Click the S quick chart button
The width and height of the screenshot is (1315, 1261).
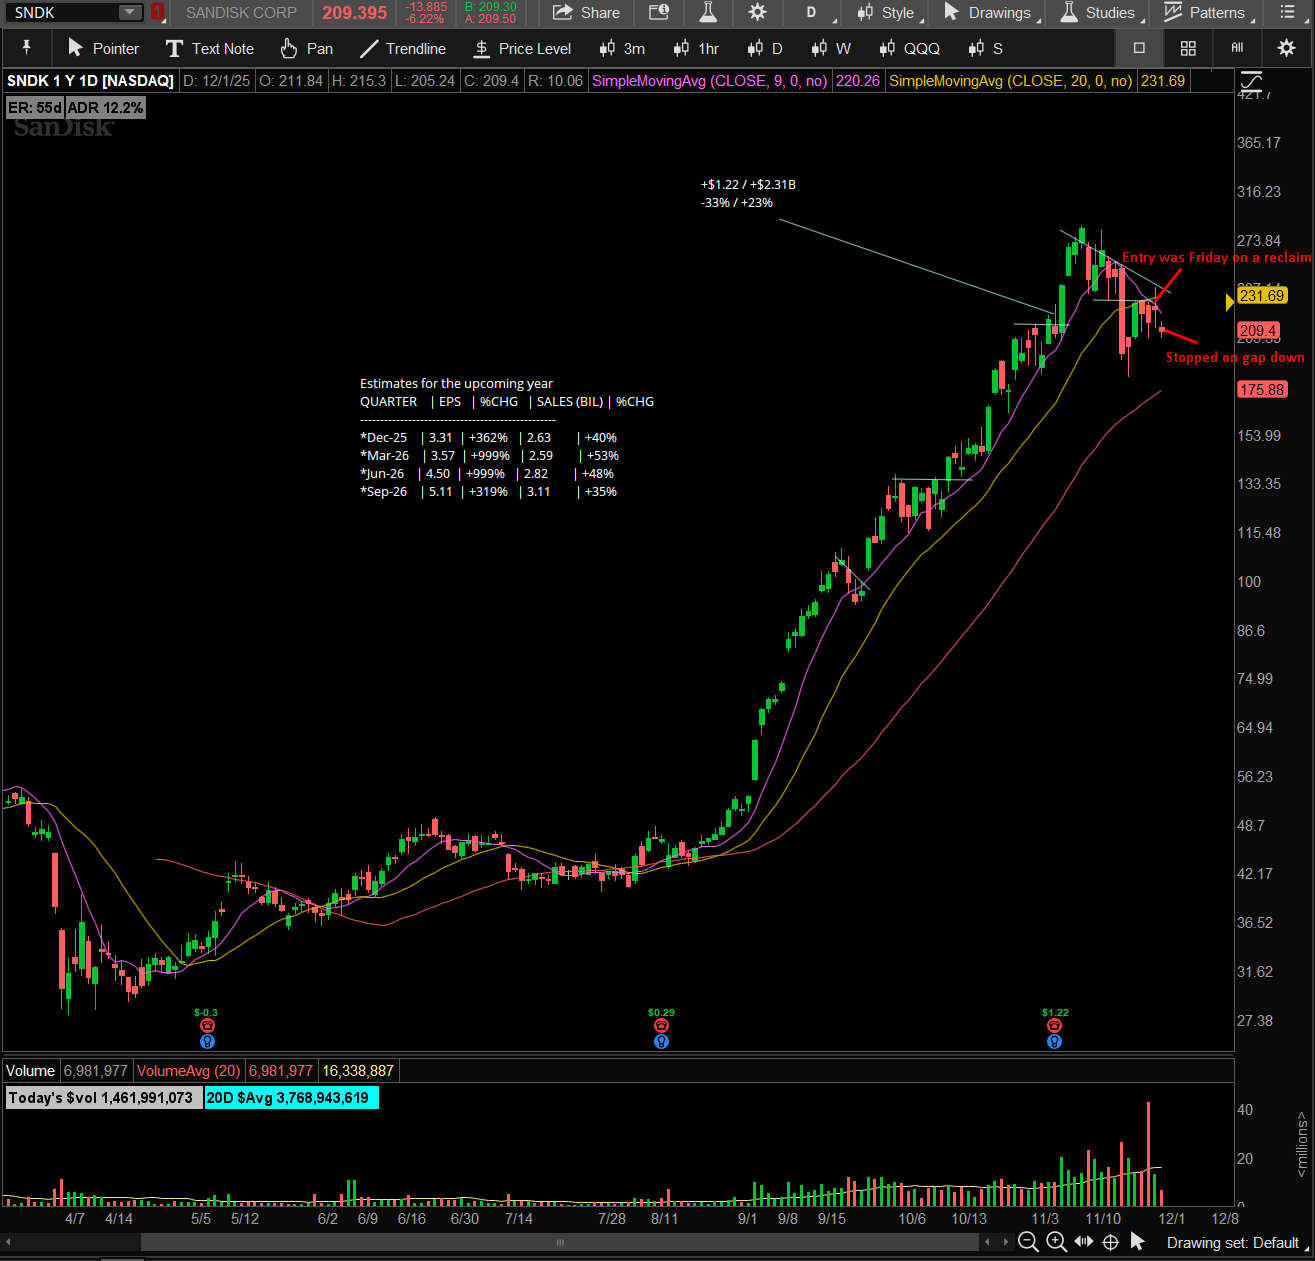click(x=986, y=48)
